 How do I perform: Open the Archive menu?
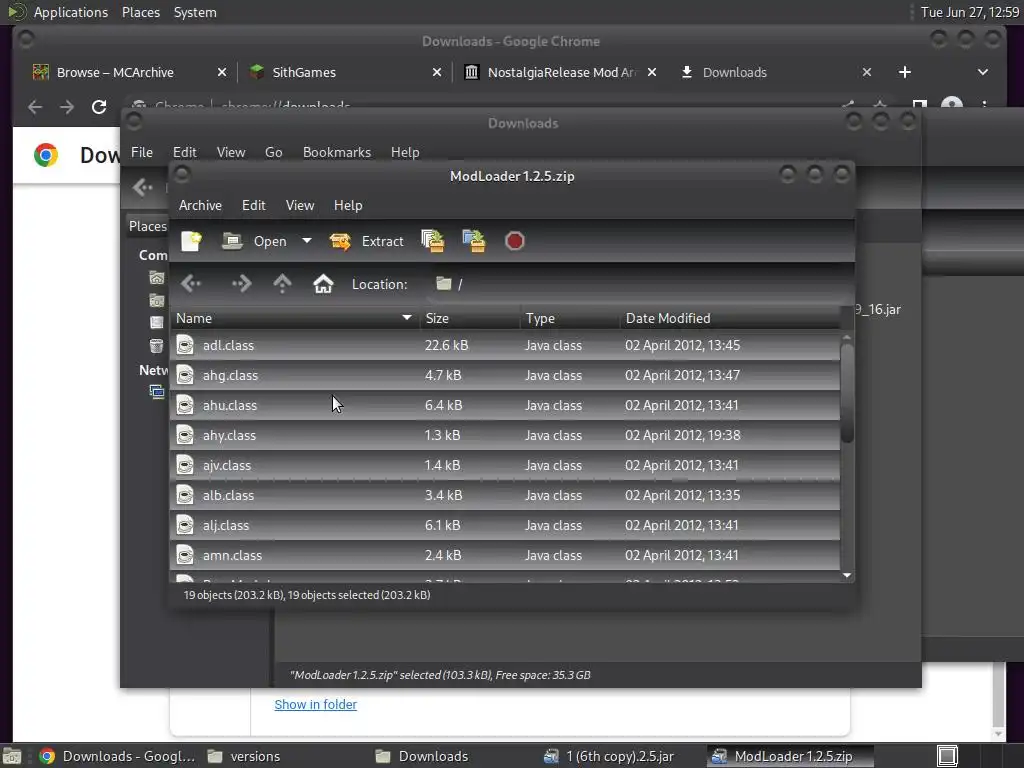point(200,205)
